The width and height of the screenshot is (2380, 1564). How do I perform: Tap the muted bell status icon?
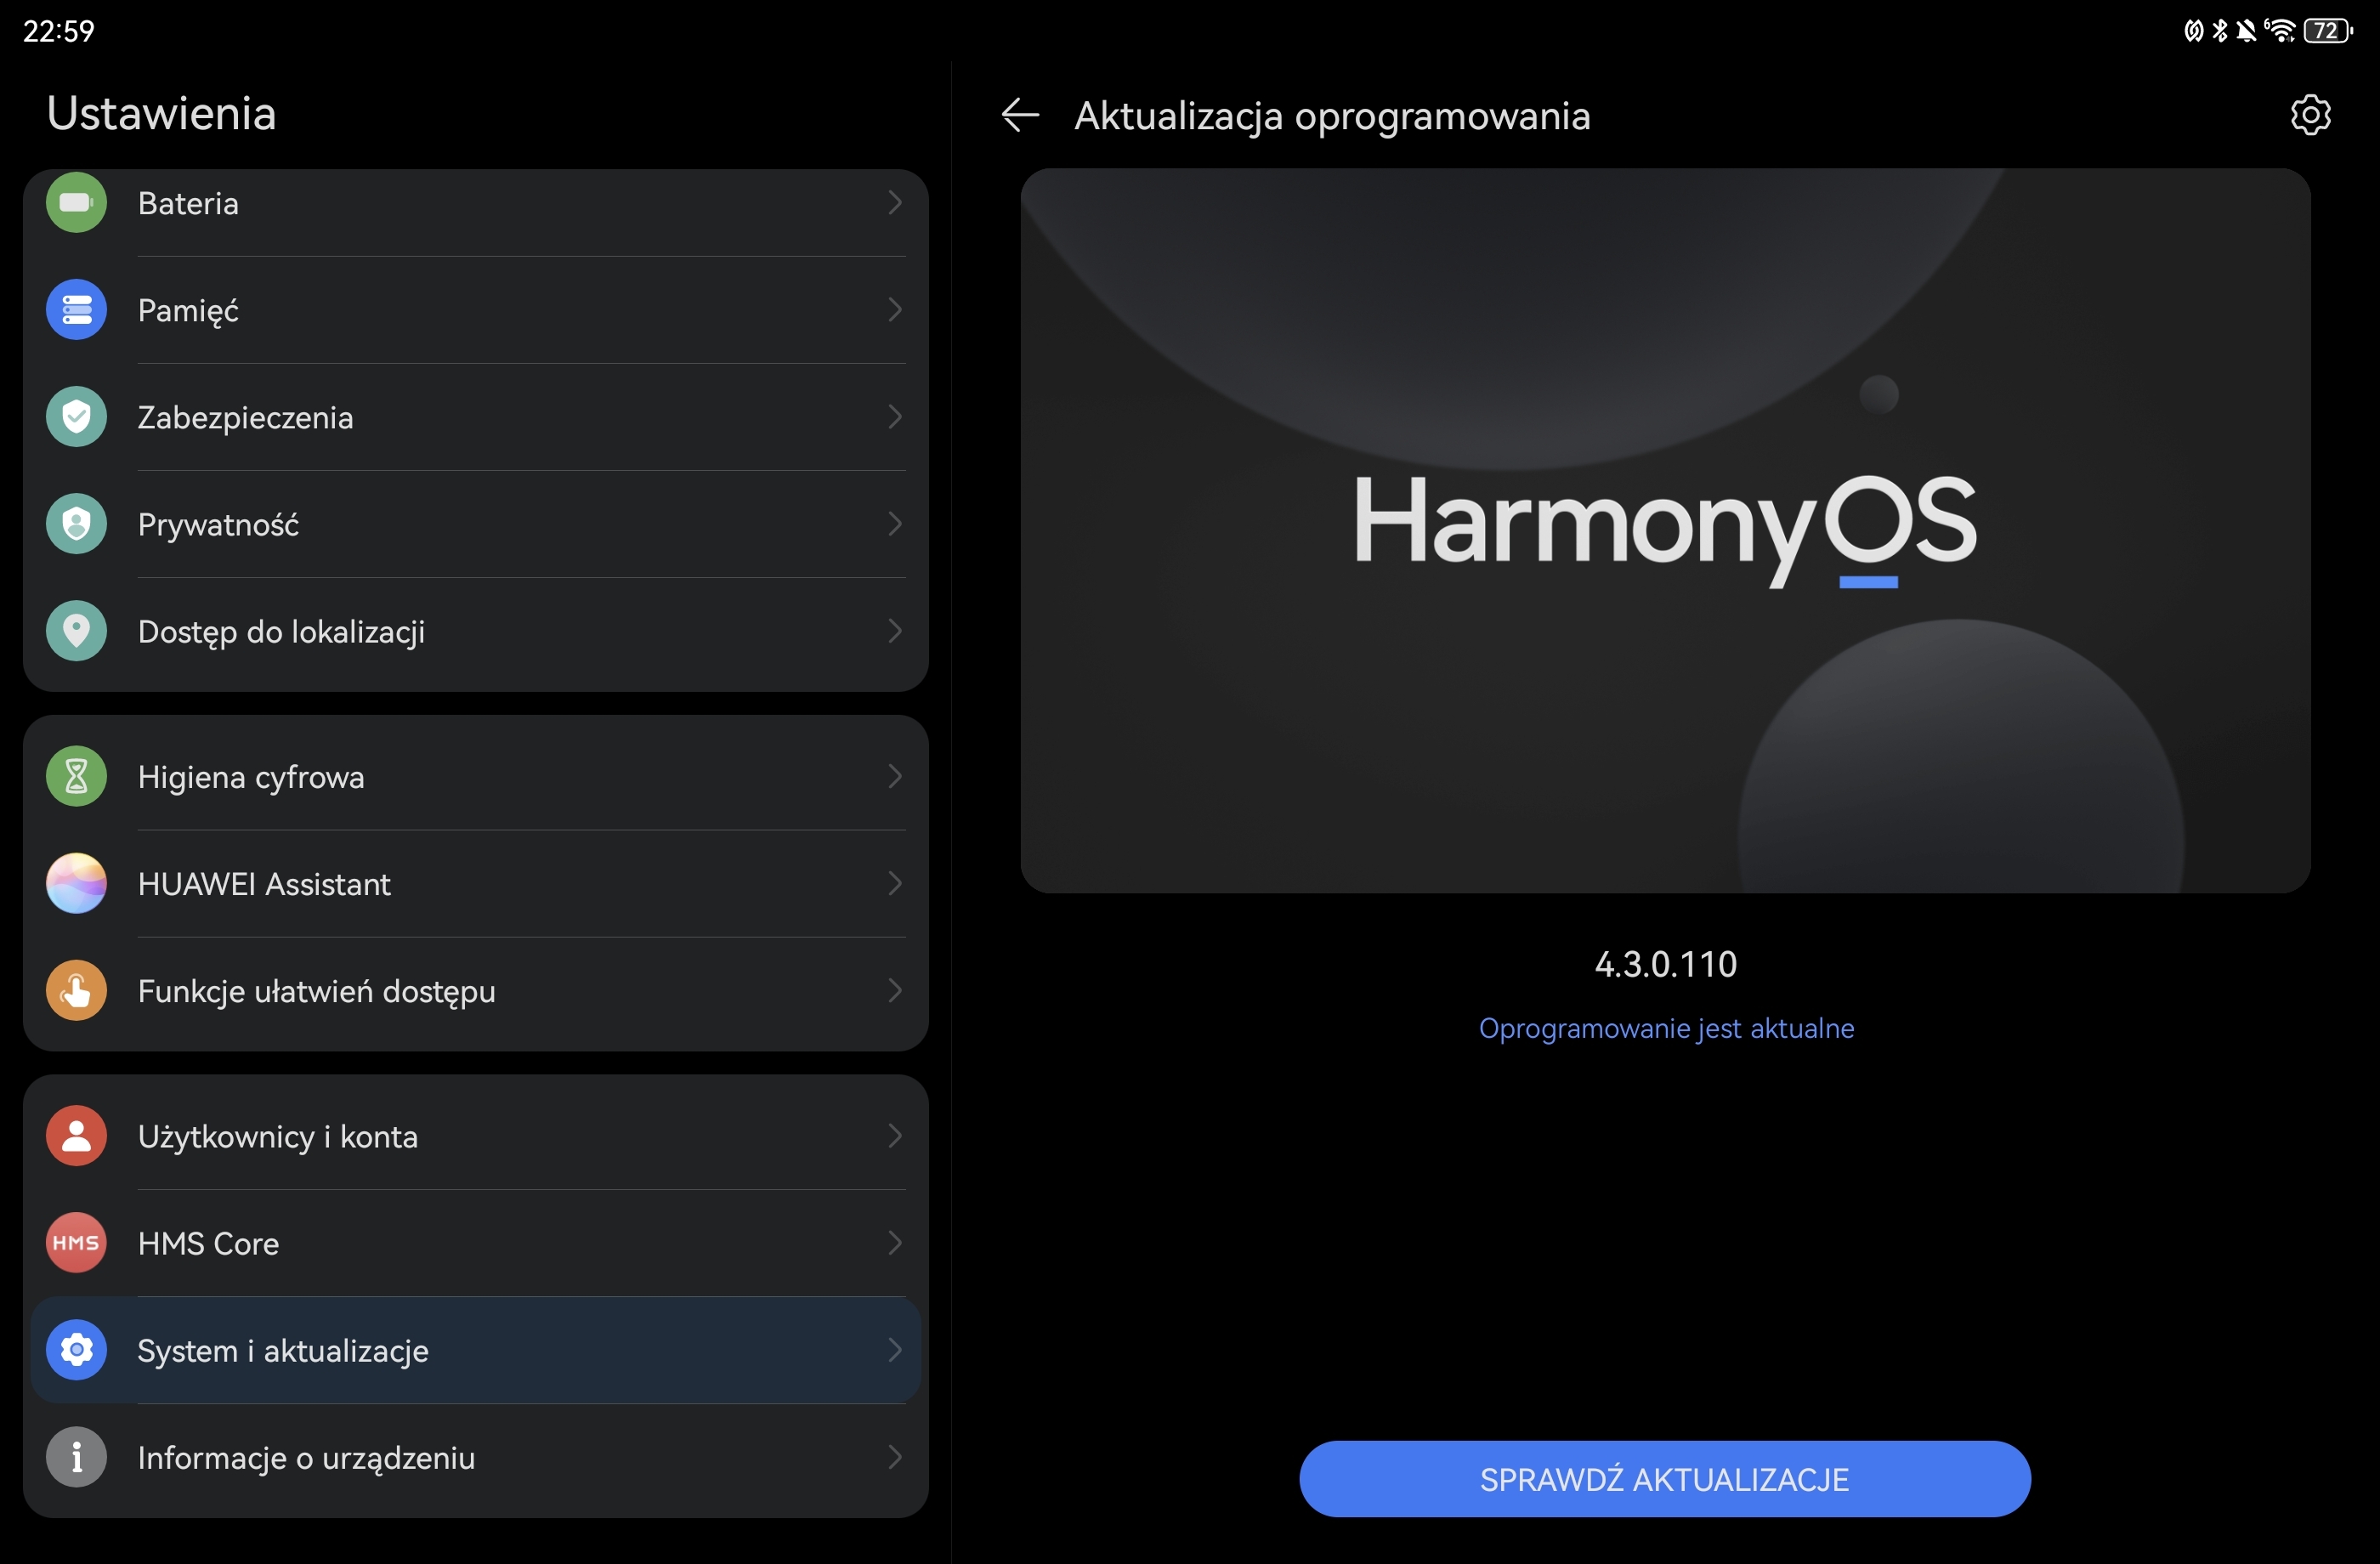tap(2246, 30)
